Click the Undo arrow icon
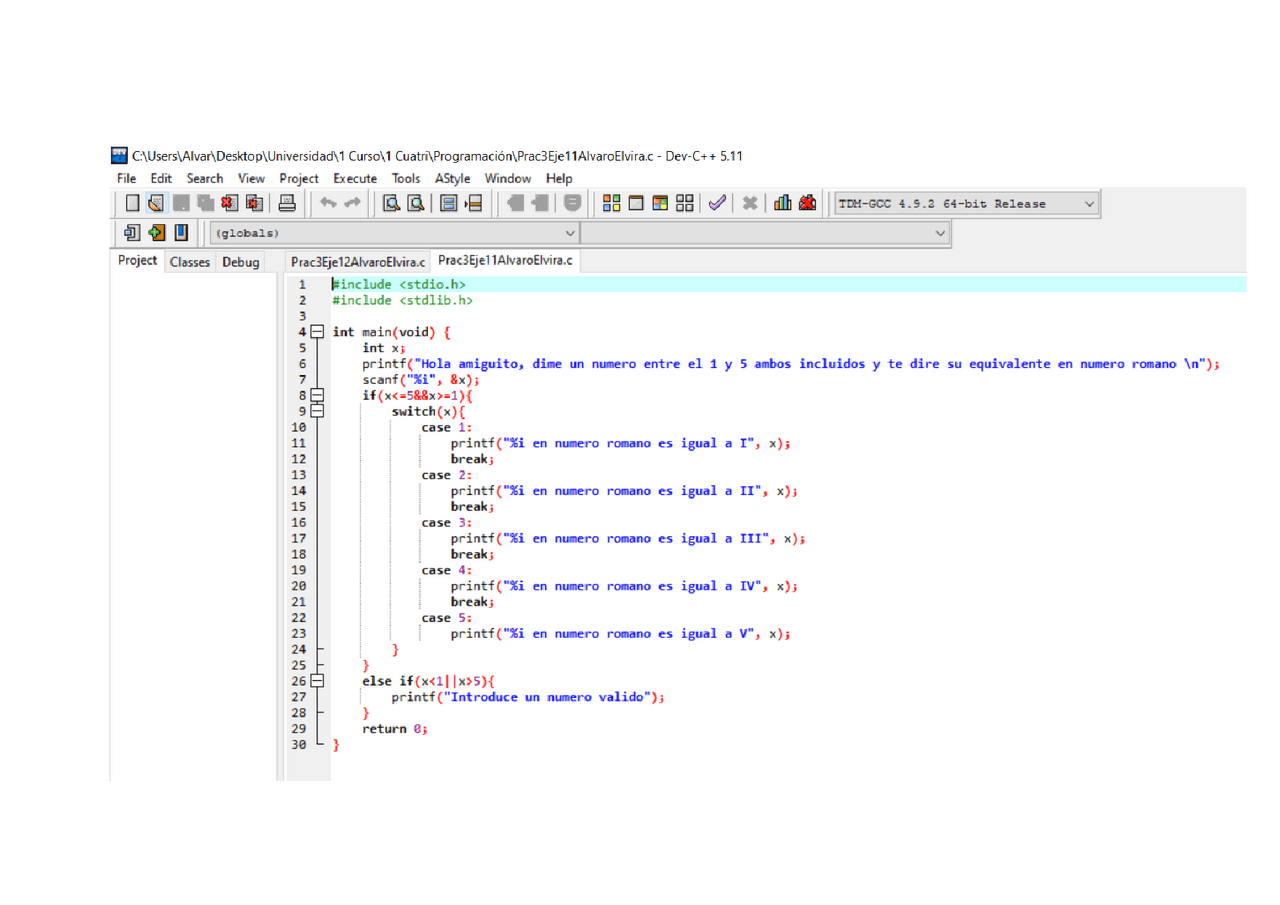The image size is (1280, 905). (329, 202)
